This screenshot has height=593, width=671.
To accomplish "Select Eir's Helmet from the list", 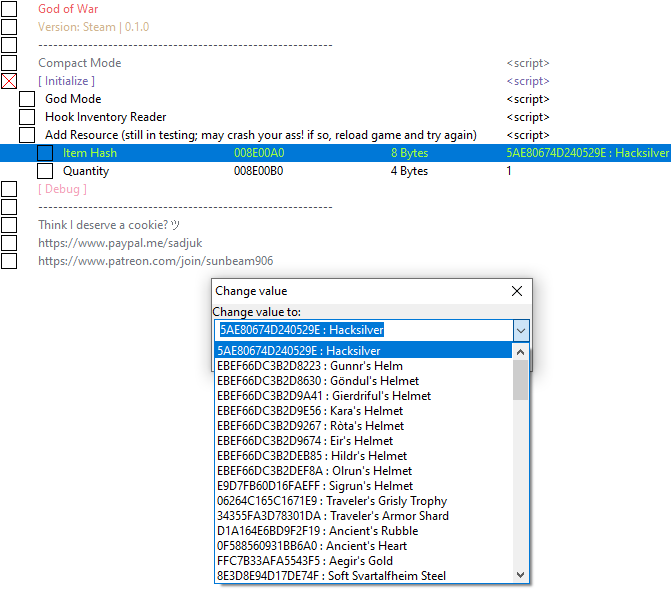I will [363, 441].
